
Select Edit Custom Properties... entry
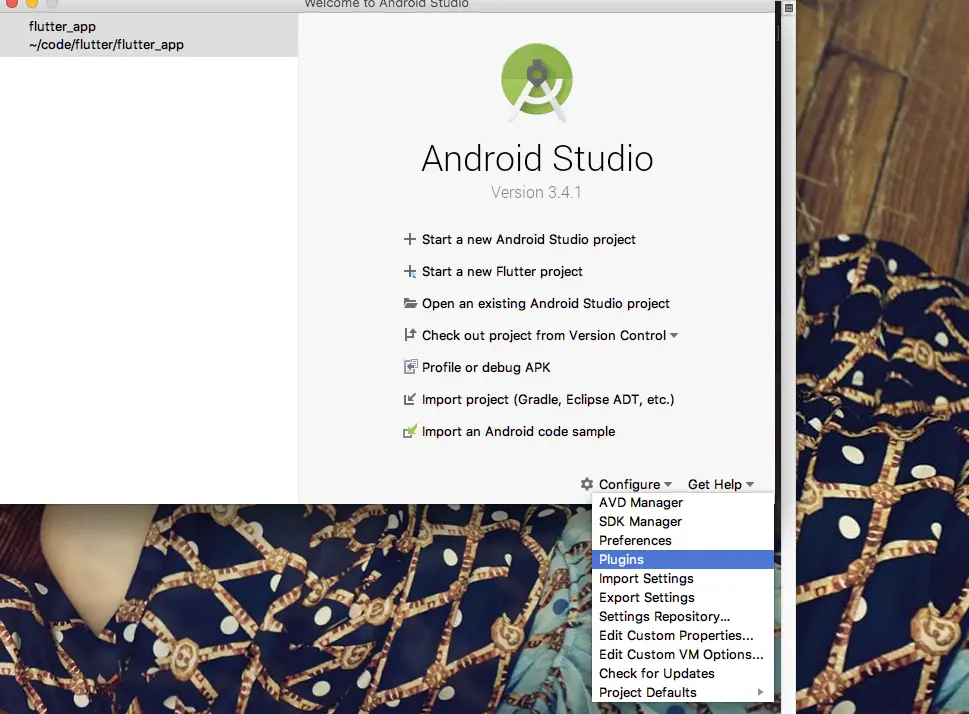click(682, 635)
